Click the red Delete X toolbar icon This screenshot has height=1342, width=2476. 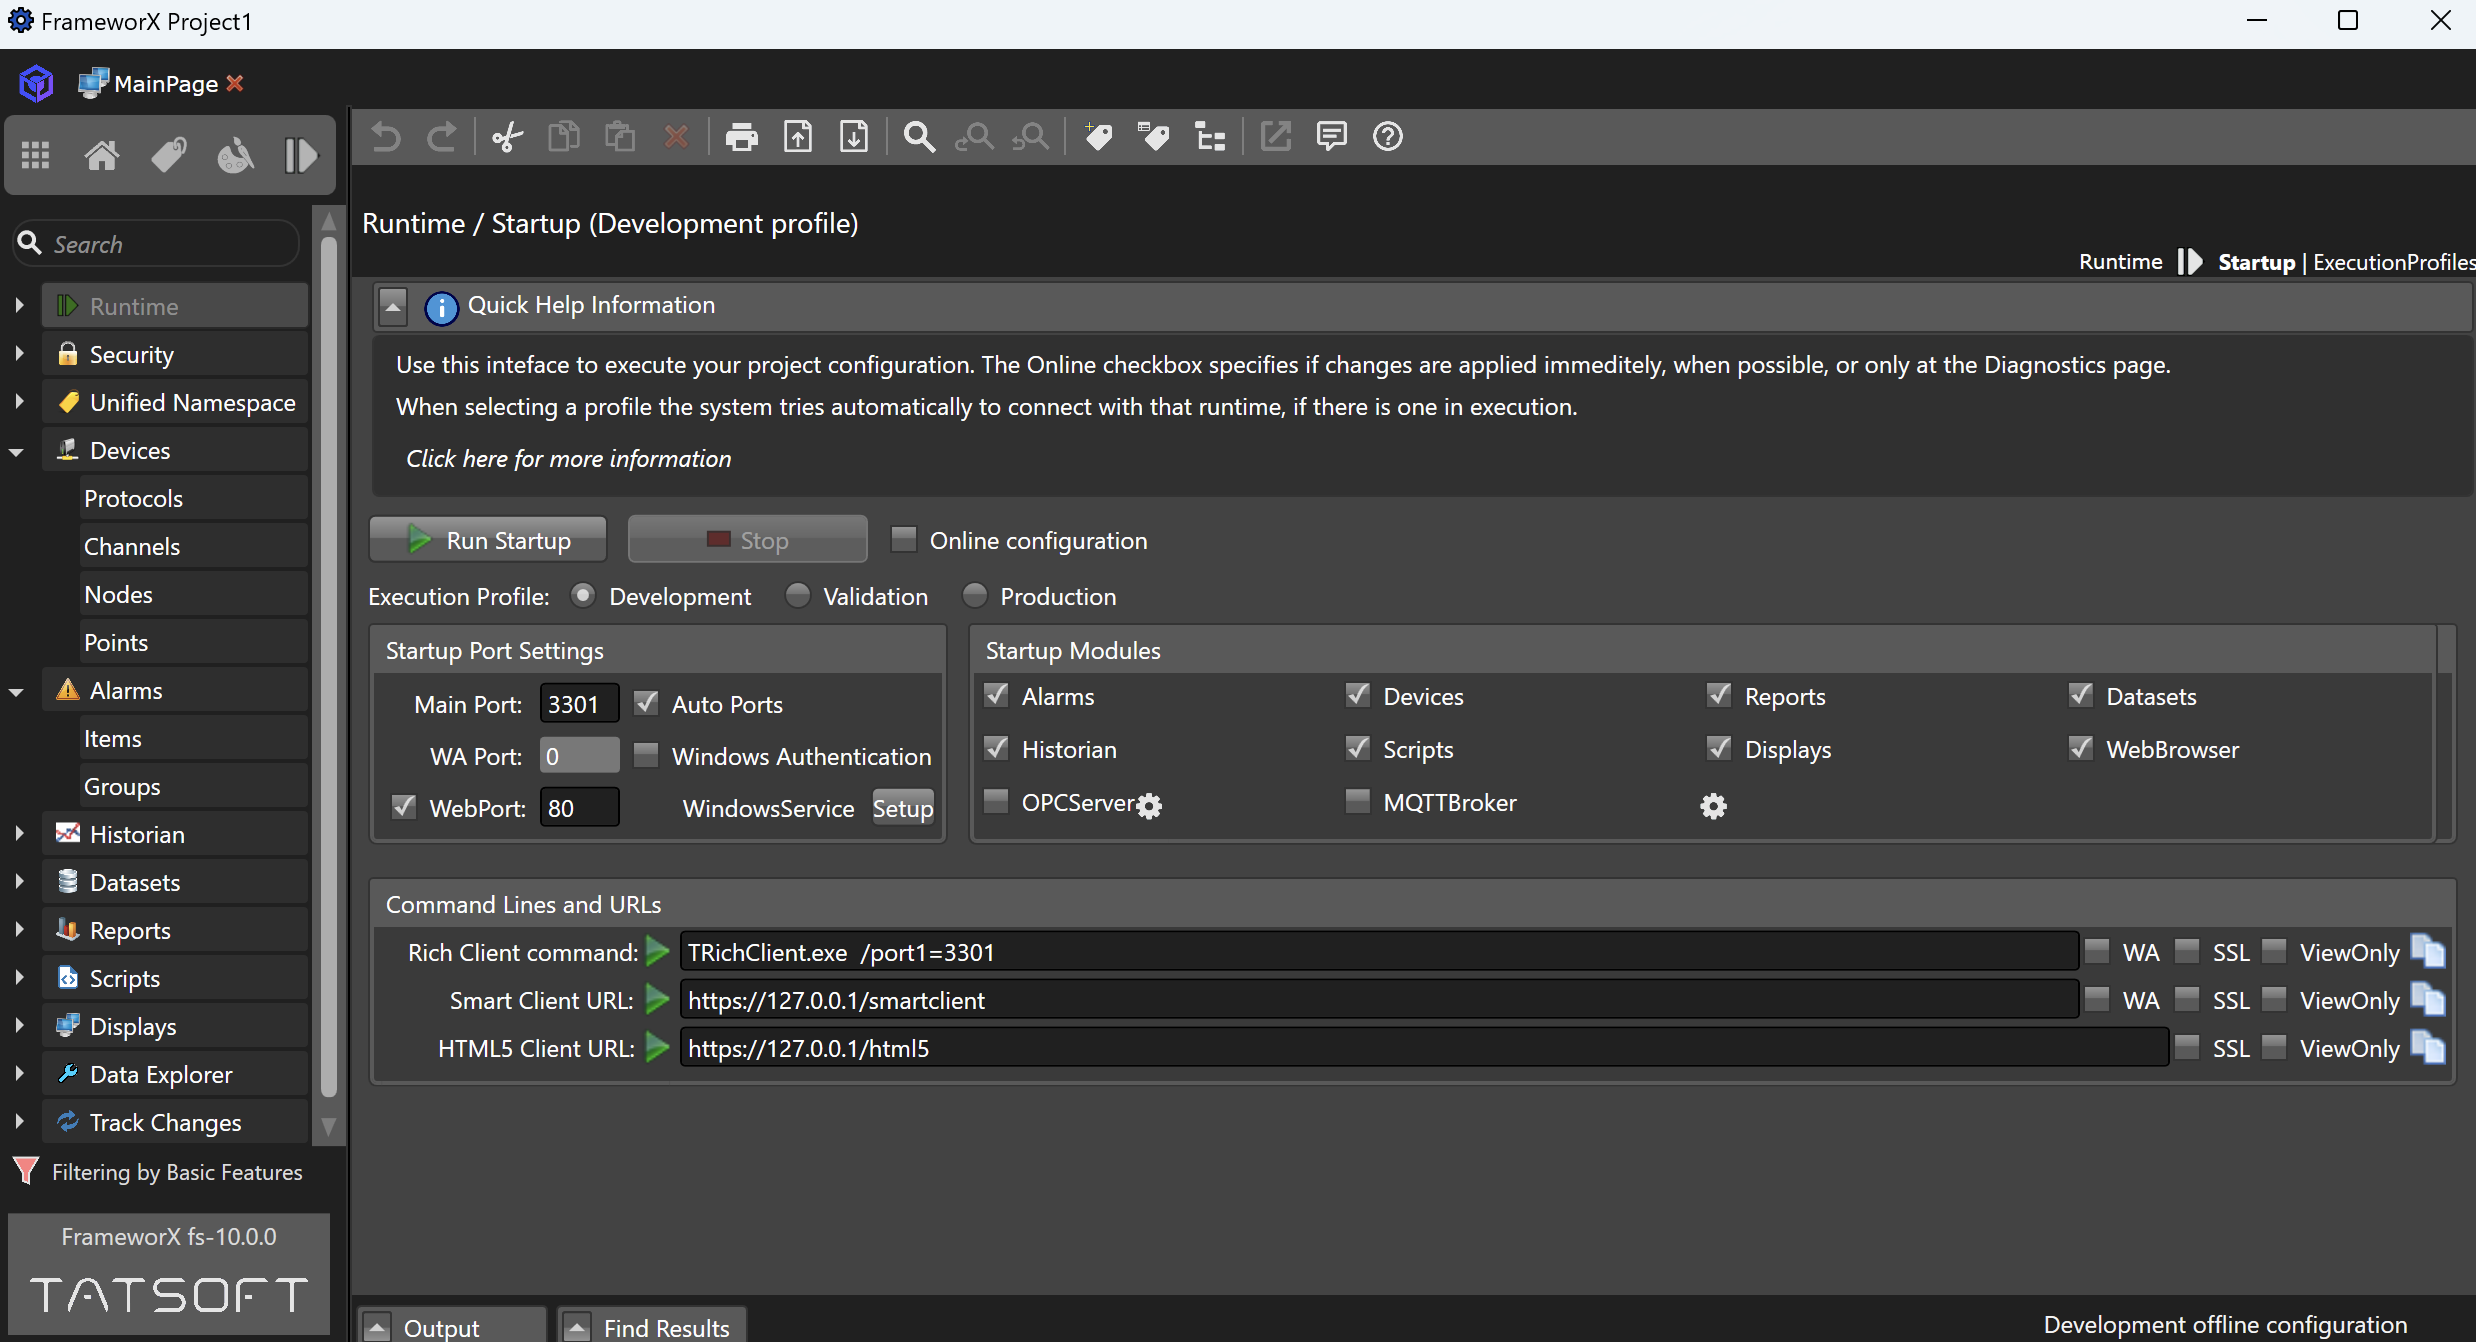[x=677, y=136]
